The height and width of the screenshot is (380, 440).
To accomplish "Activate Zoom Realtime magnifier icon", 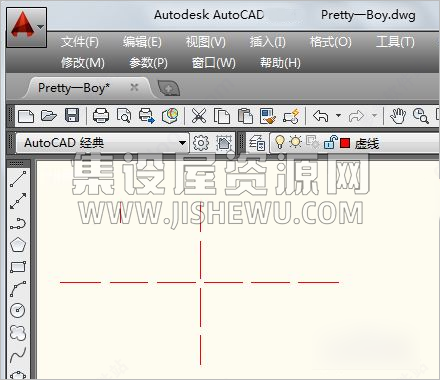I will click(421, 116).
